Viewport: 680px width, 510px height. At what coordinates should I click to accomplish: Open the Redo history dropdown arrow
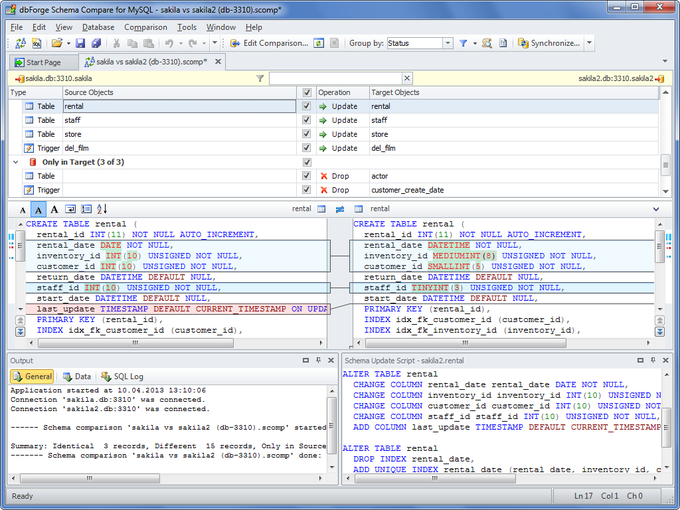[205, 43]
